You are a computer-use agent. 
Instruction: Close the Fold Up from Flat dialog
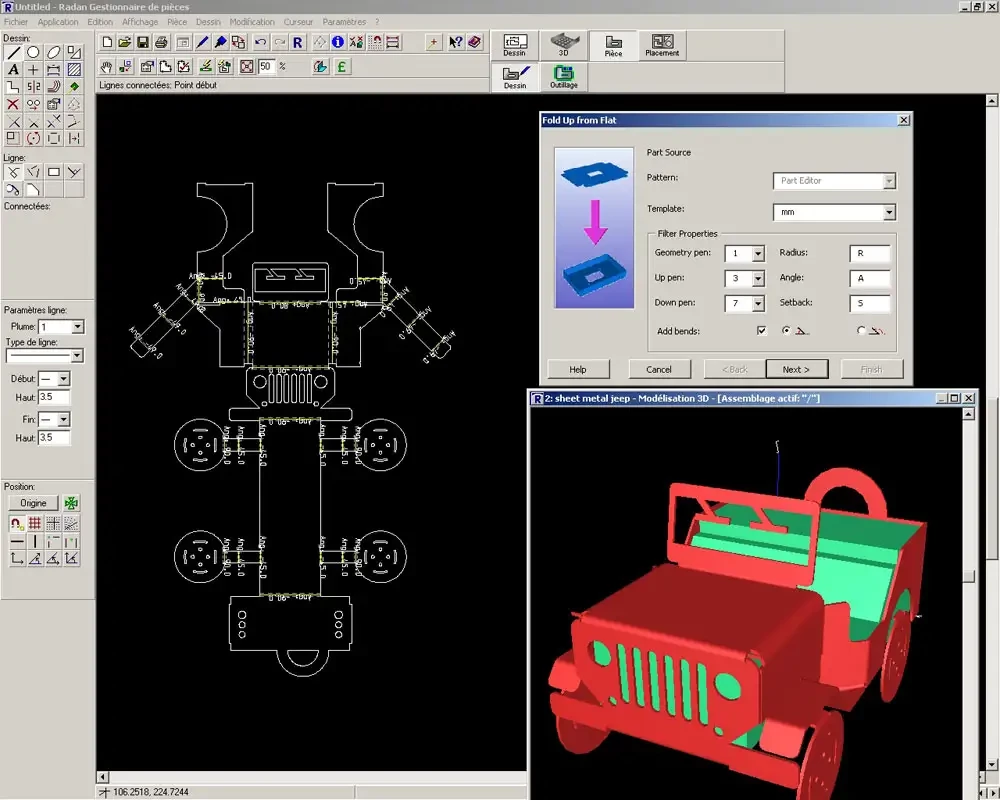(904, 120)
